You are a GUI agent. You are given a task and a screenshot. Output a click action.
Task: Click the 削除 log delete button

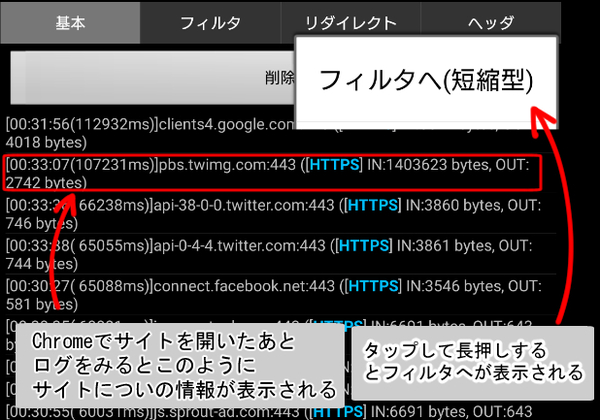[x=153, y=78]
